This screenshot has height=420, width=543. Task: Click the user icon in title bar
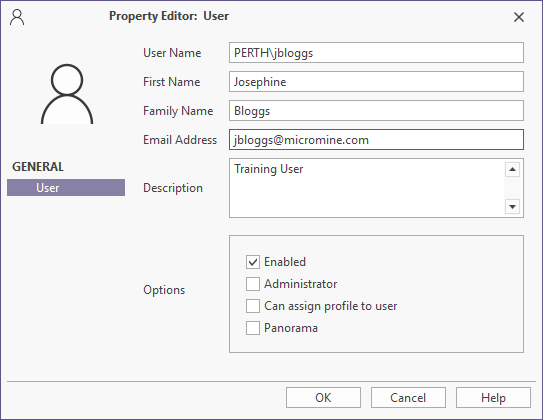point(17,17)
